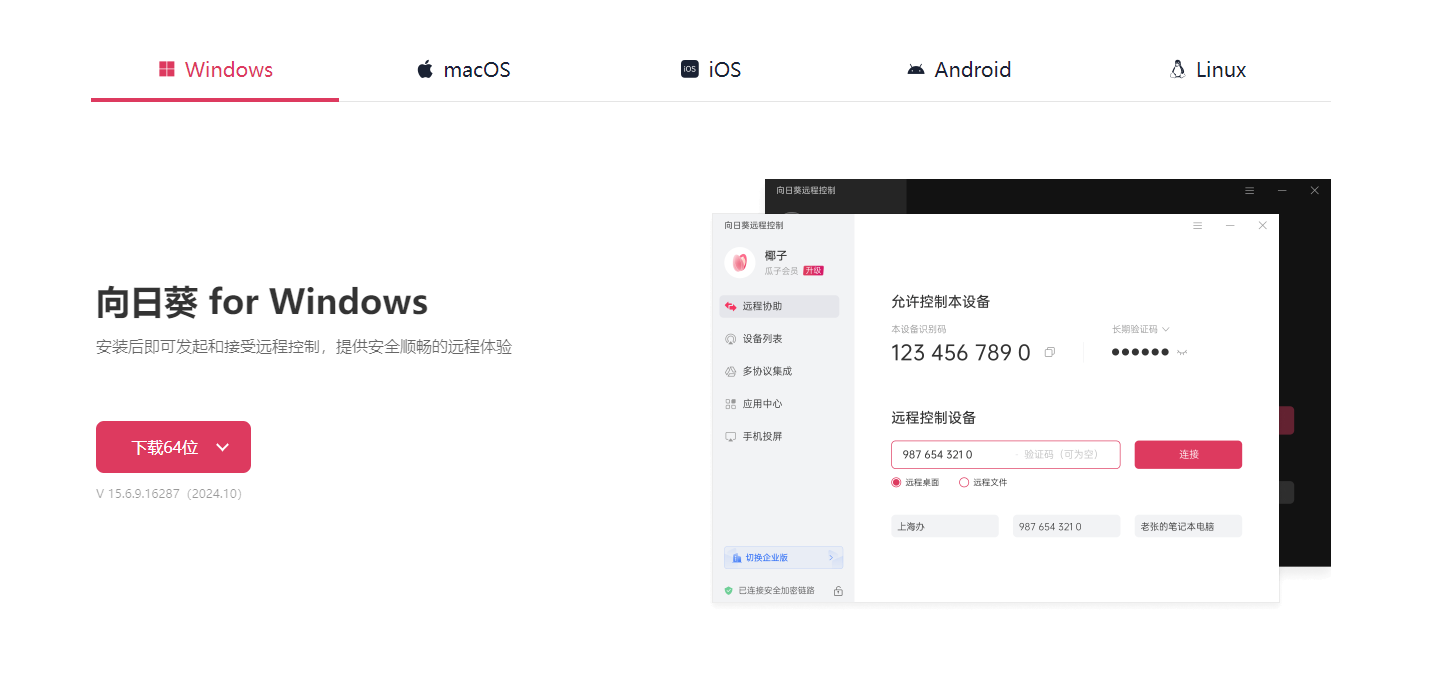Switch to the Android tab
Viewport: 1456px width, 691px height.
[x=959, y=70]
